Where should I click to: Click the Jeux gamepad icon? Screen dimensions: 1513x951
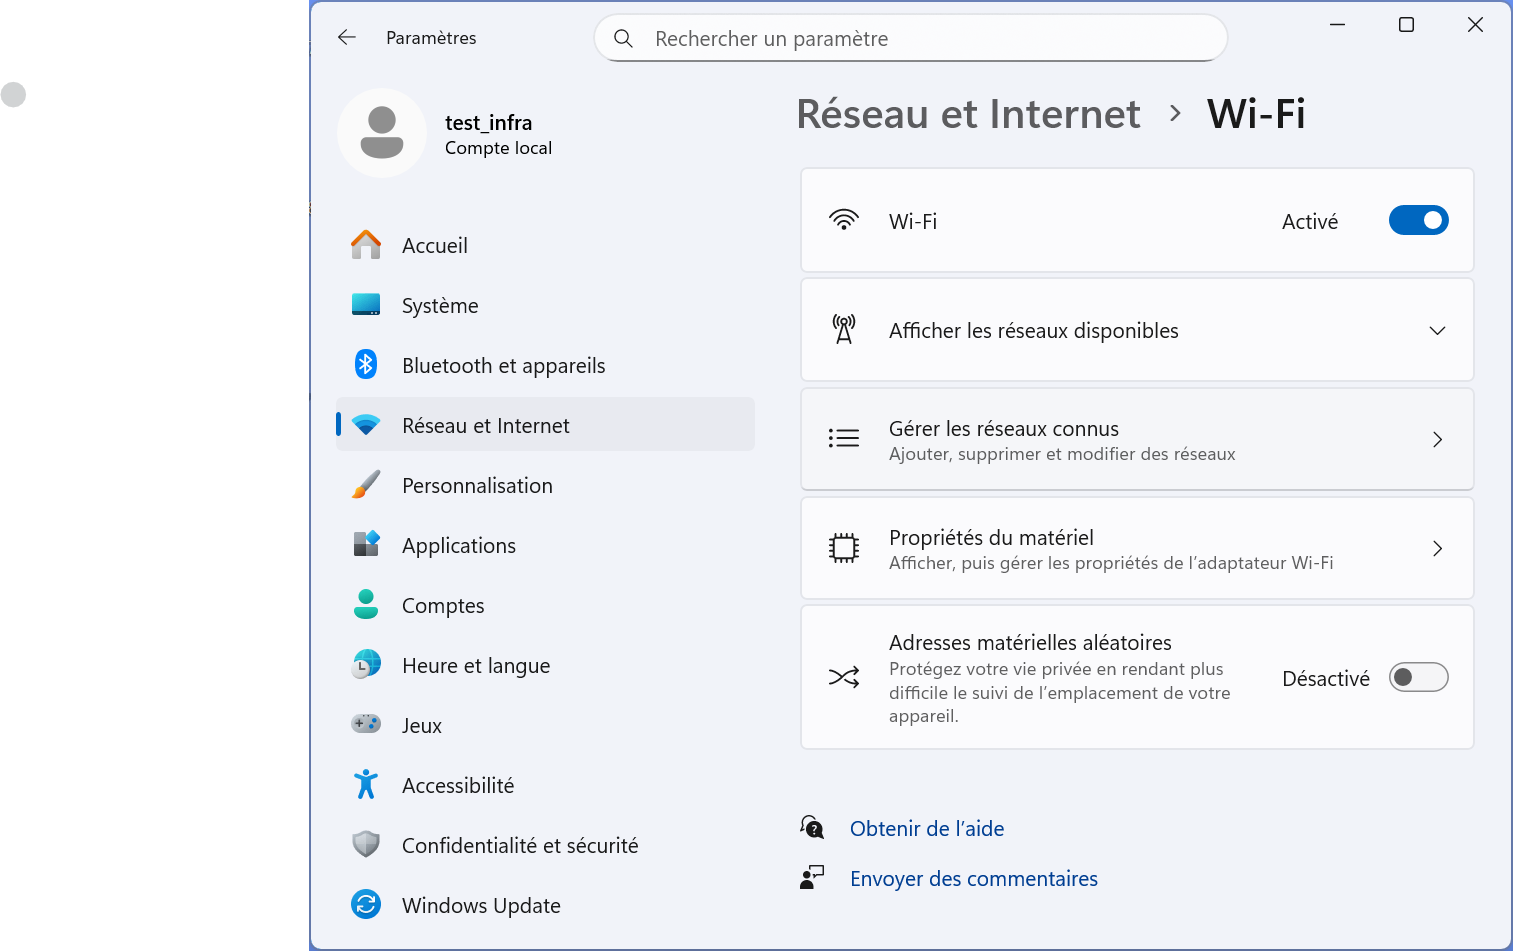click(366, 724)
